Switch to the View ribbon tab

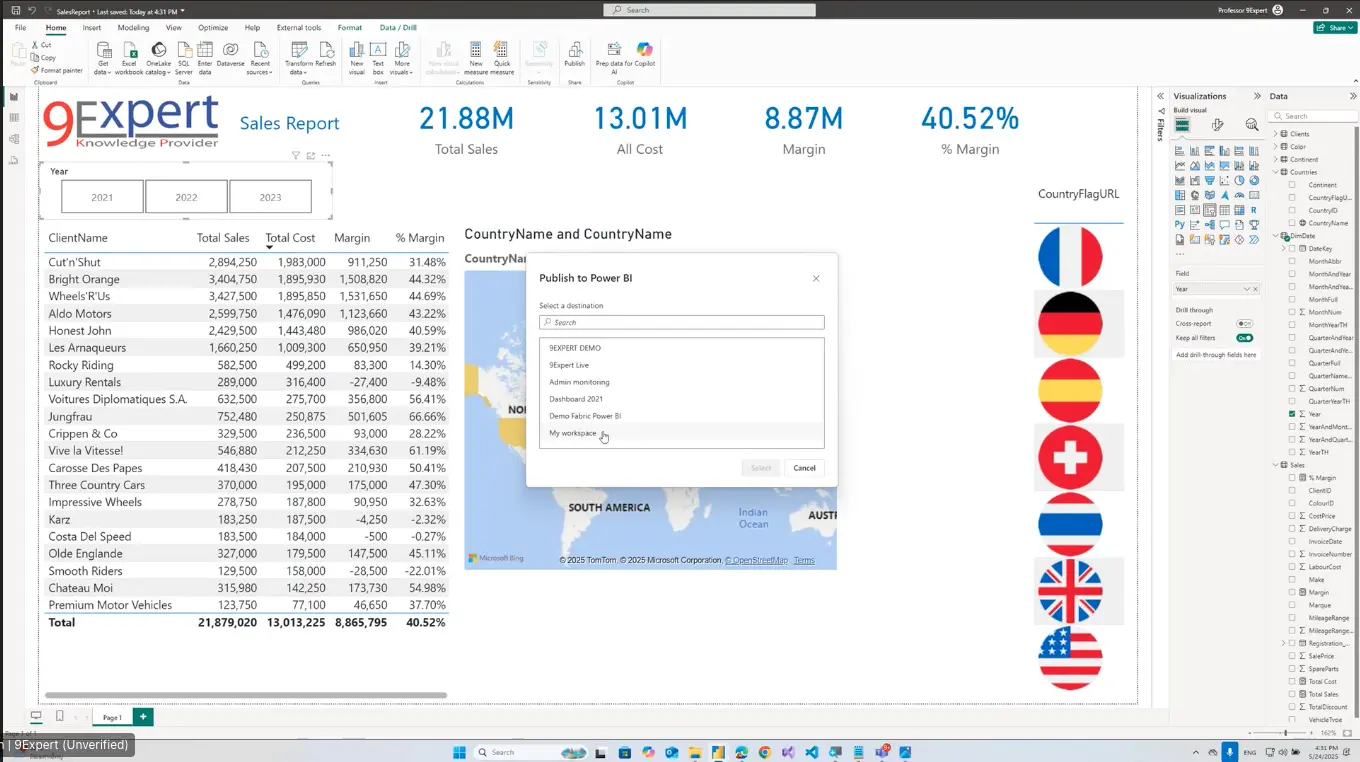(174, 28)
